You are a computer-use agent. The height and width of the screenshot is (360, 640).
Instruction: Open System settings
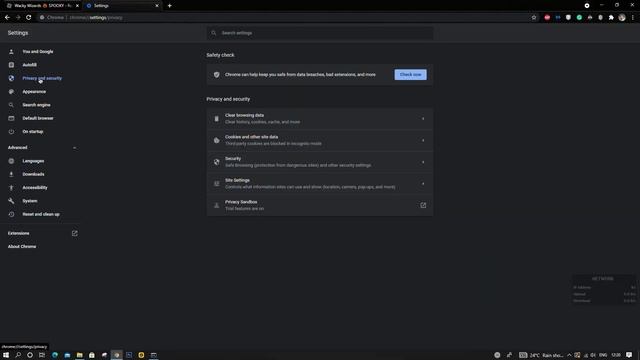[x=29, y=201]
